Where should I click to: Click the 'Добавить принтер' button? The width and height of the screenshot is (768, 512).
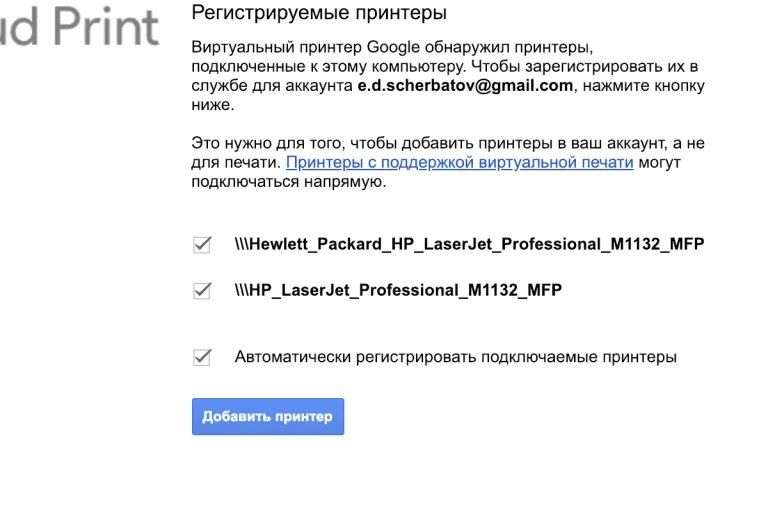pos(268,416)
